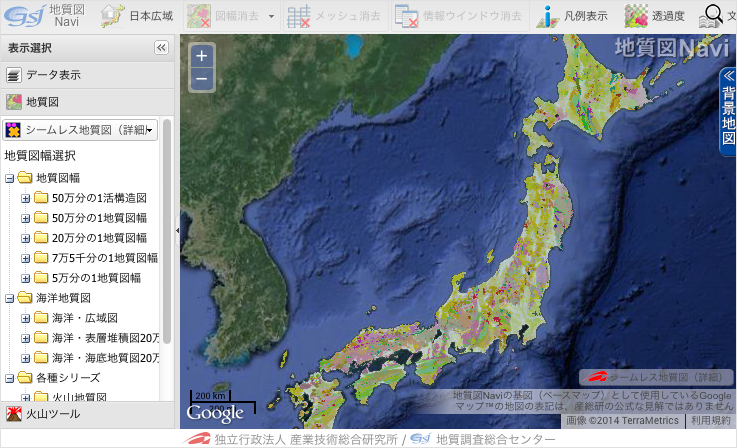Expand 50万分の1活構造図 folder node
Image resolution: width=737 pixels, height=448 pixels.
click(x=25, y=198)
